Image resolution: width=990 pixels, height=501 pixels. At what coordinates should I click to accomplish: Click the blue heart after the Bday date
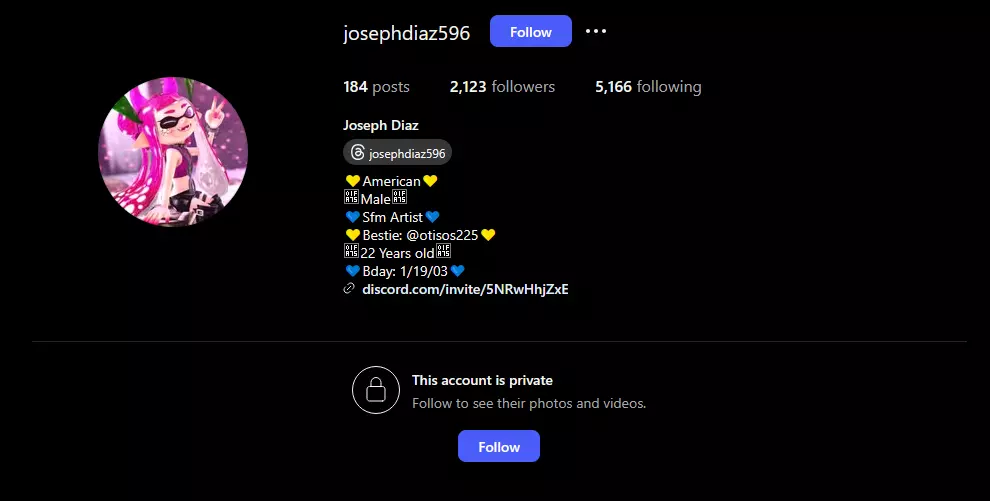[x=458, y=271]
